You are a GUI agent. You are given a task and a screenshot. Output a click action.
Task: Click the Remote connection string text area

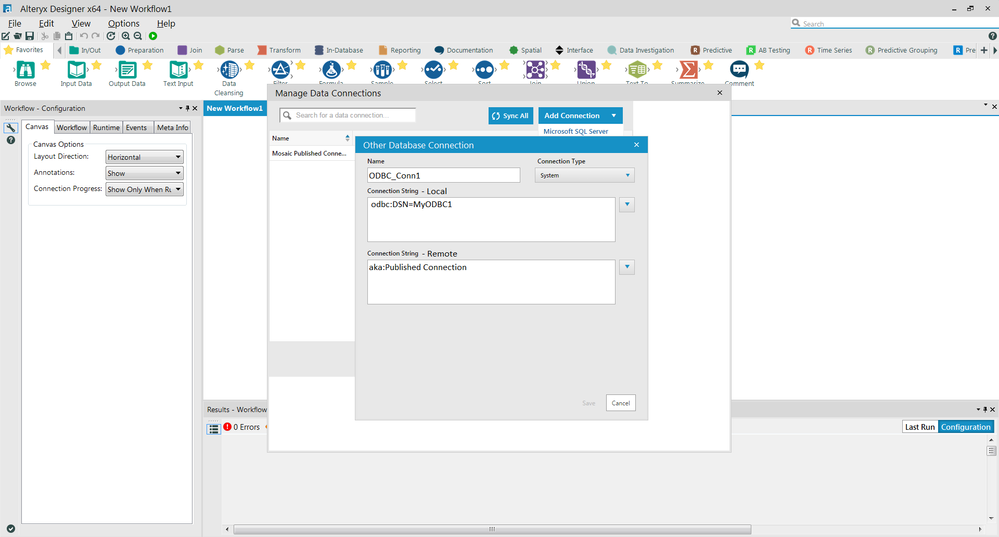click(x=491, y=282)
